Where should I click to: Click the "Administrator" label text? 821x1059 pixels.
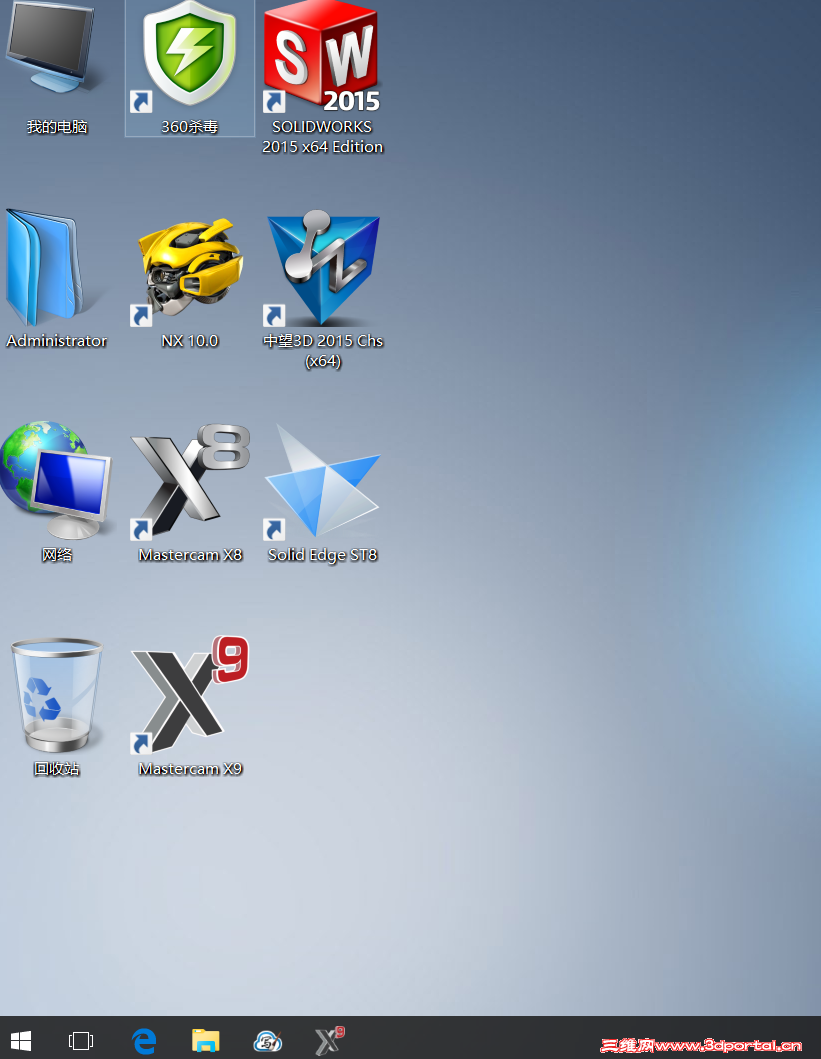pos(57,341)
